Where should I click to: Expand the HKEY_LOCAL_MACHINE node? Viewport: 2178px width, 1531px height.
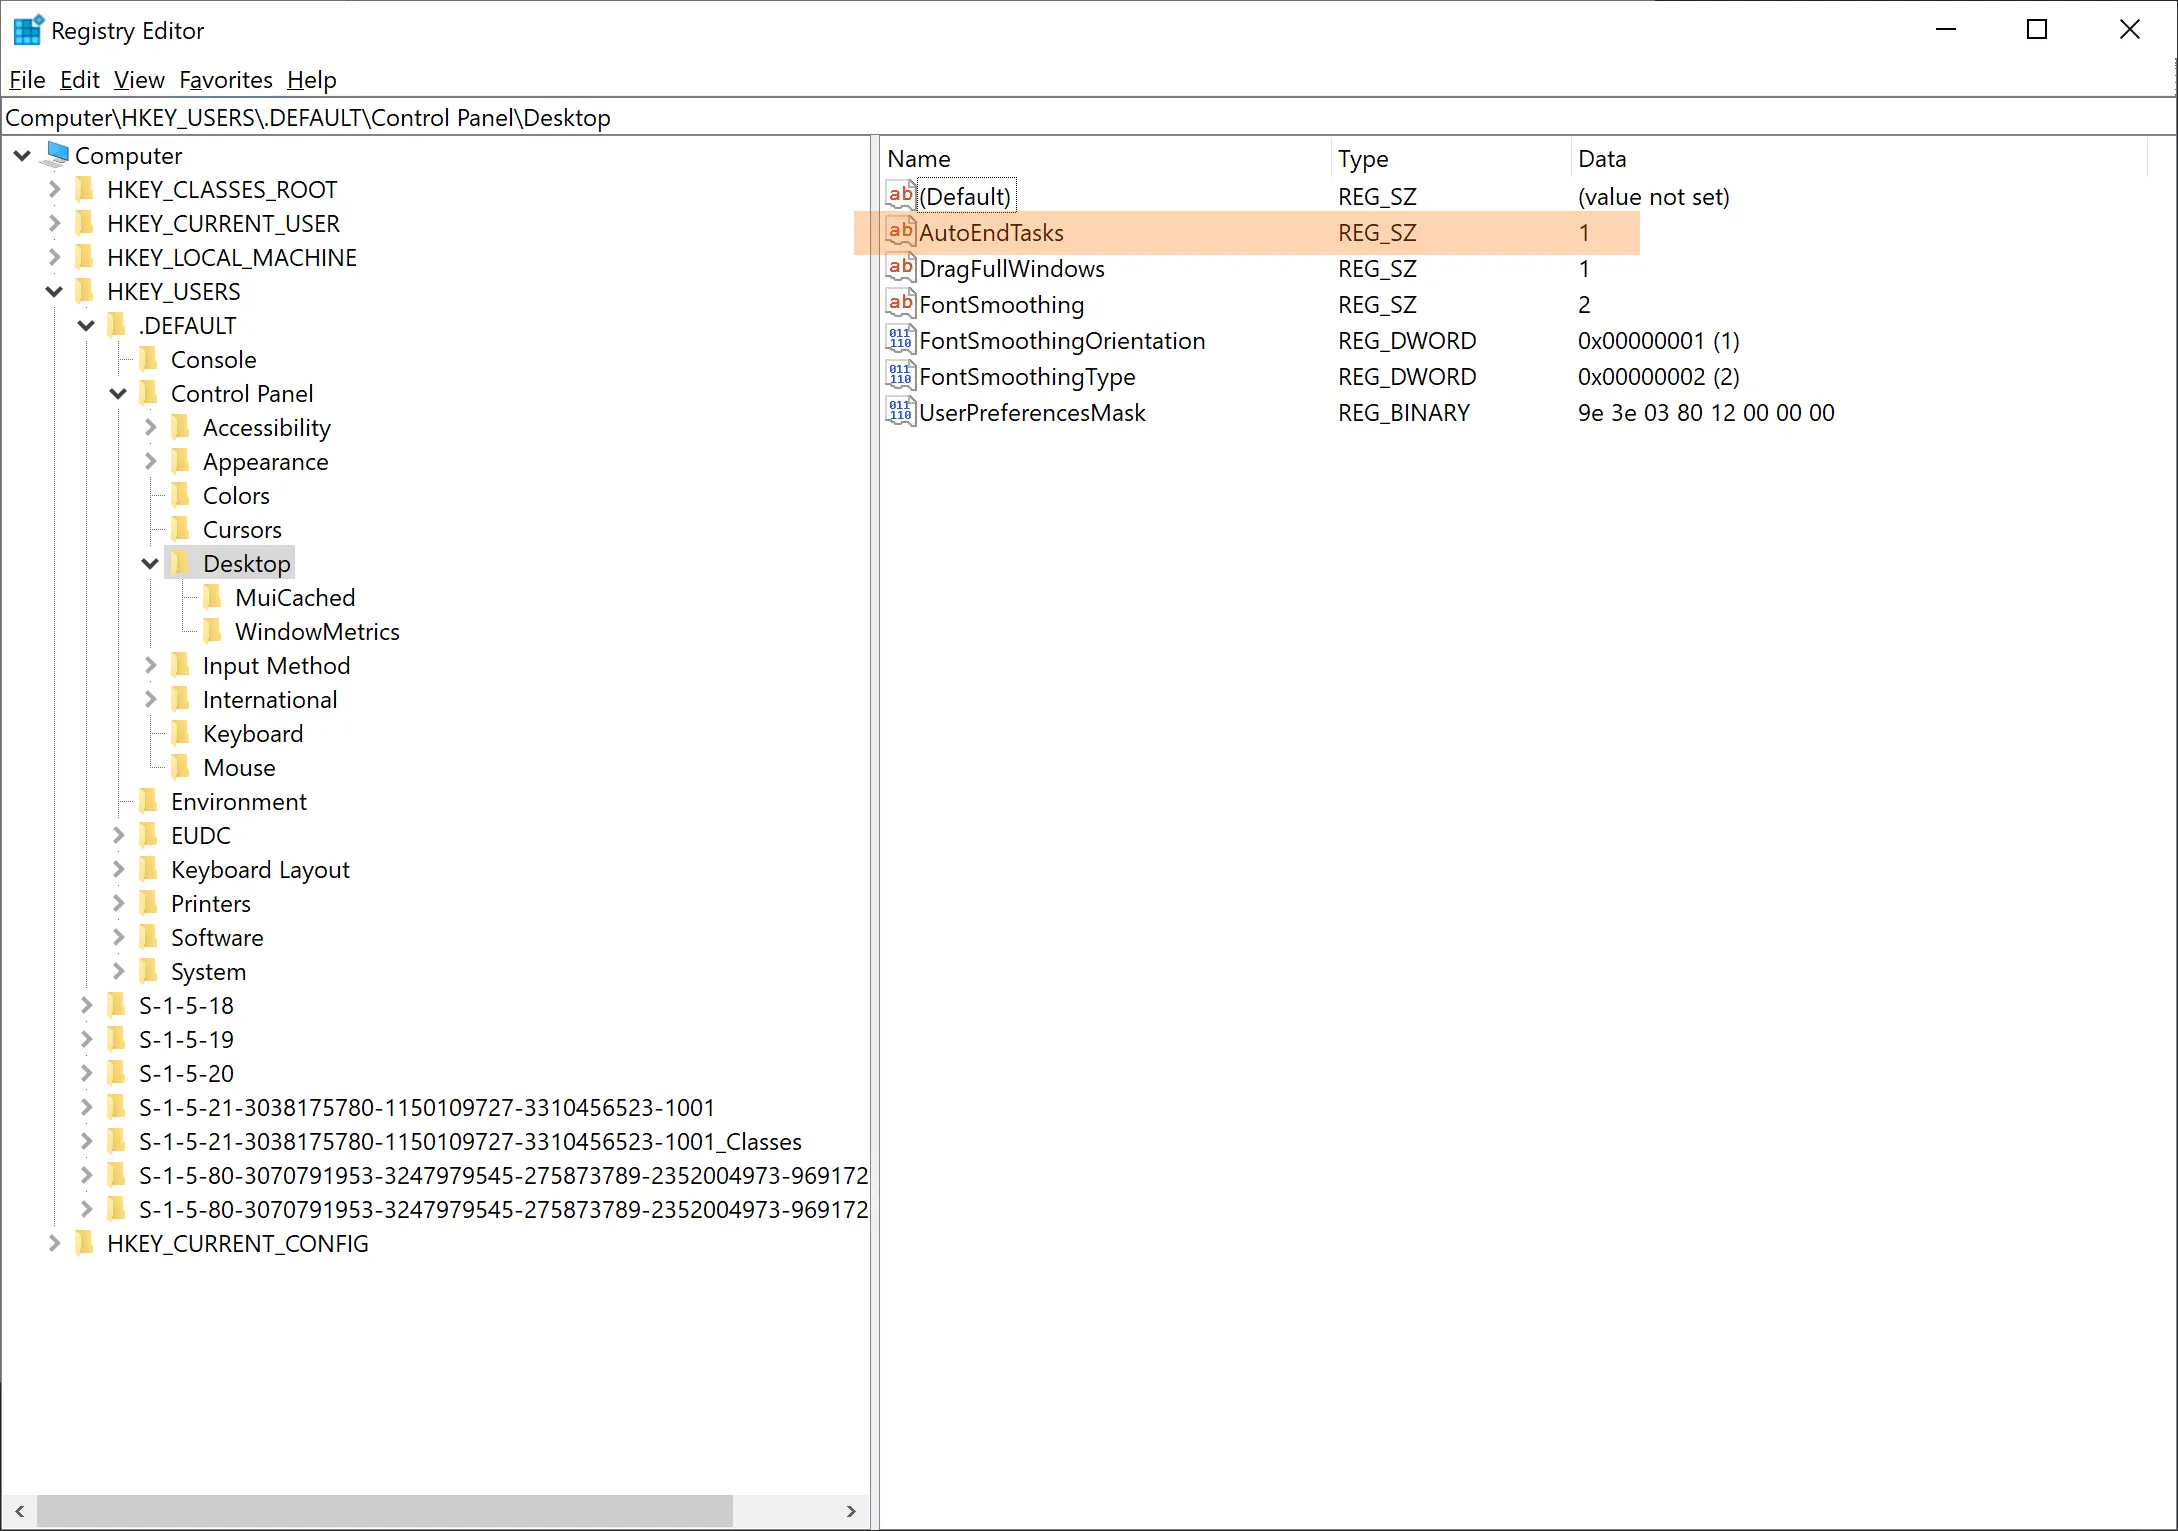point(54,257)
